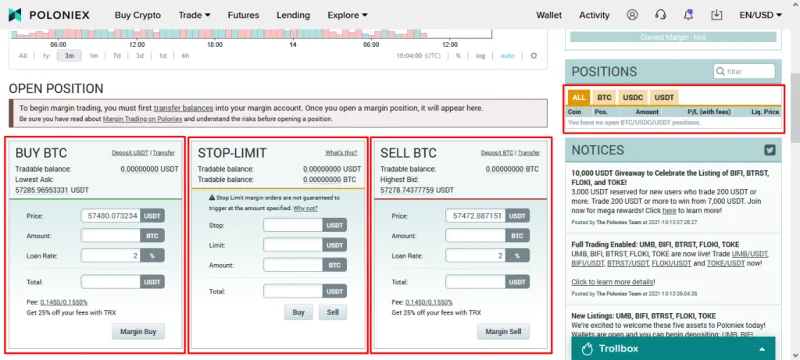Open support headset icon

(660, 15)
